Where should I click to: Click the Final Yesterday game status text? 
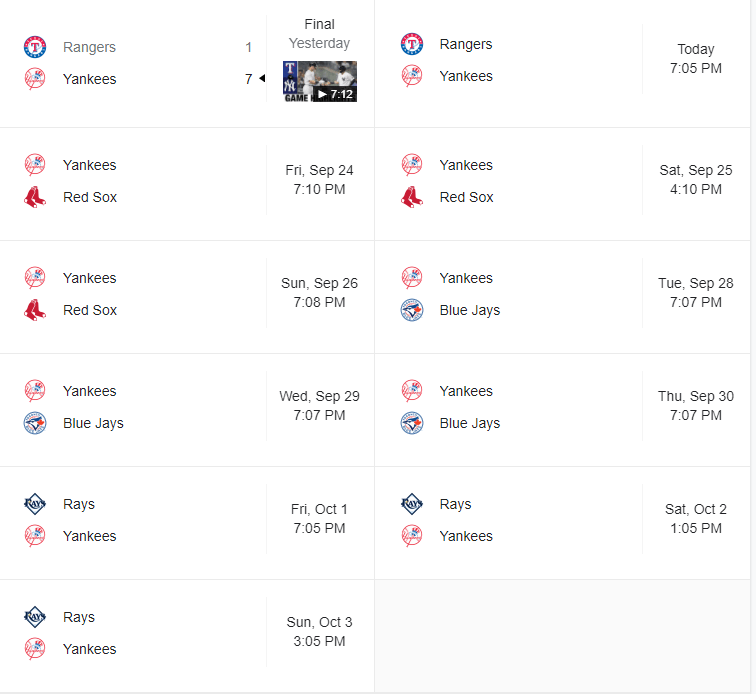320,34
